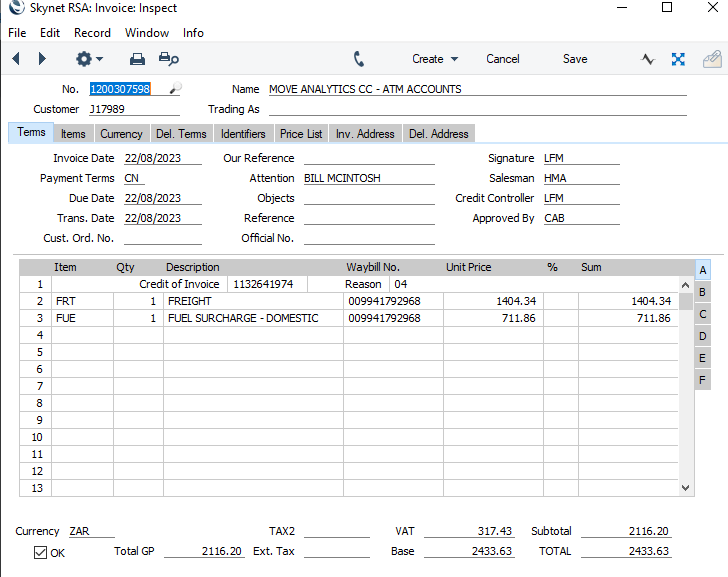Click the grid scroll up arrow
Image resolution: width=728 pixels, height=577 pixels.
coord(685,285)
